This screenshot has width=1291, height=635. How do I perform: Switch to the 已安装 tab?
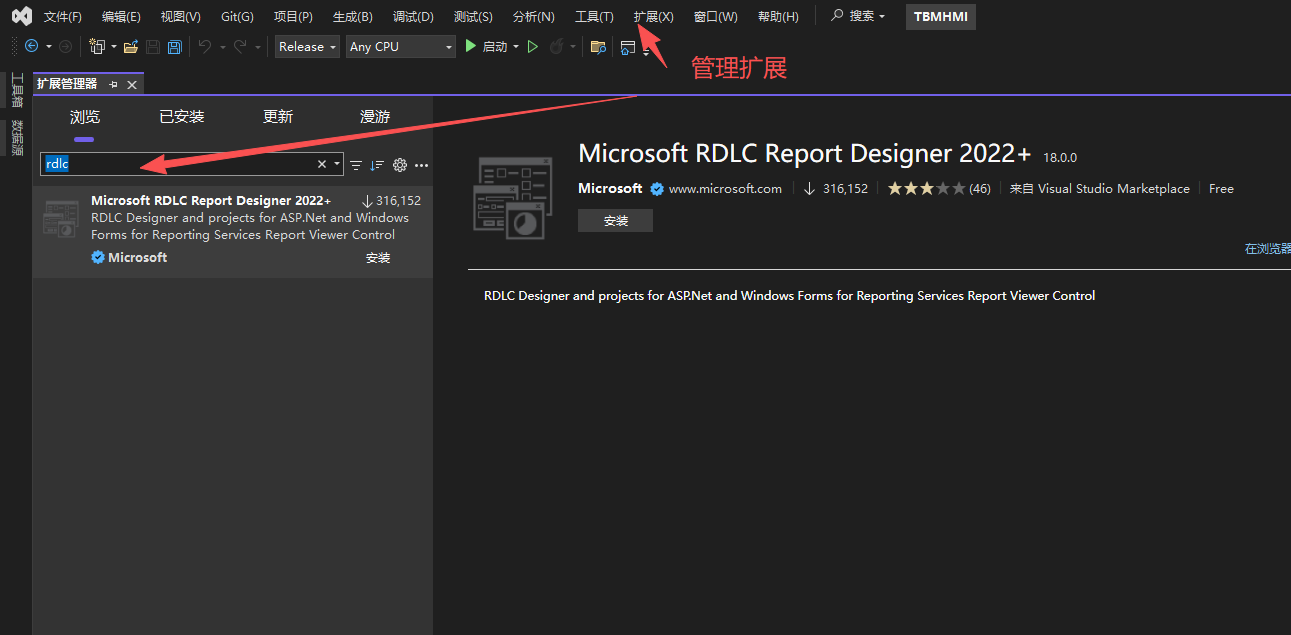[x=182, y=117]
